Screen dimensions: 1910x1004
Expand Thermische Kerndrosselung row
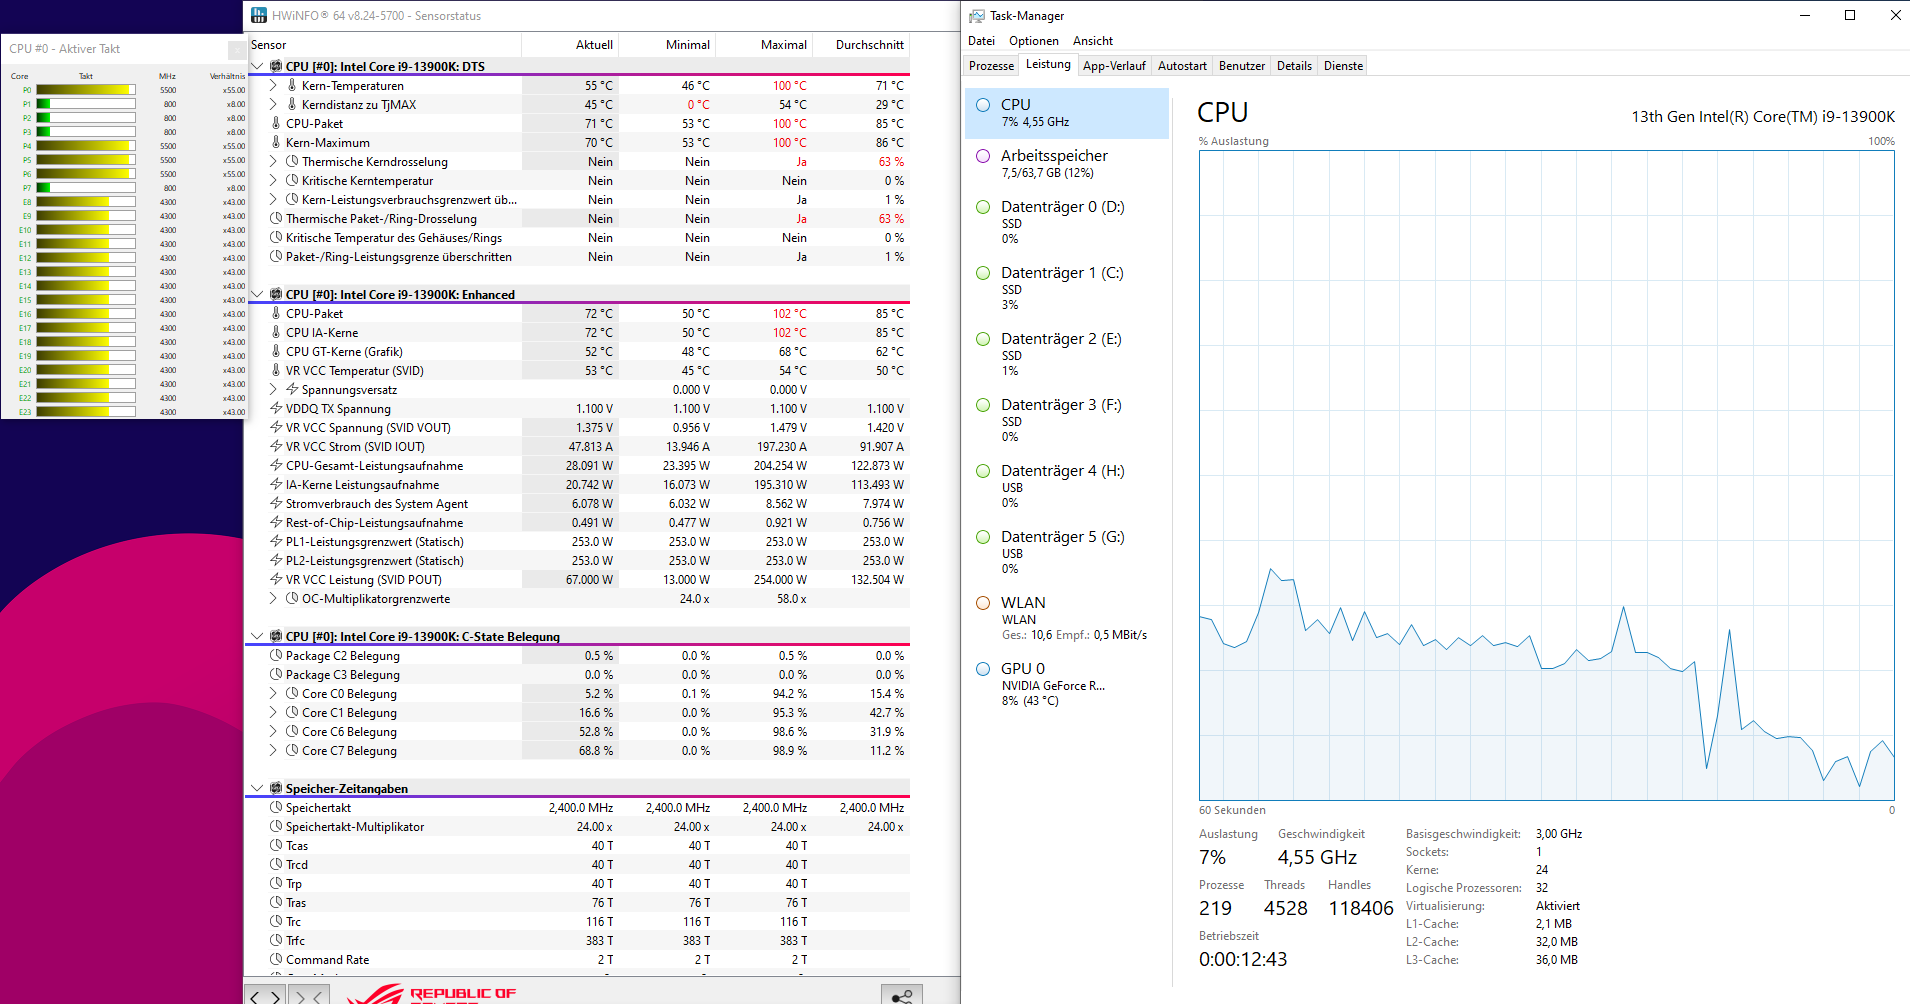click(x=273, y=161)
